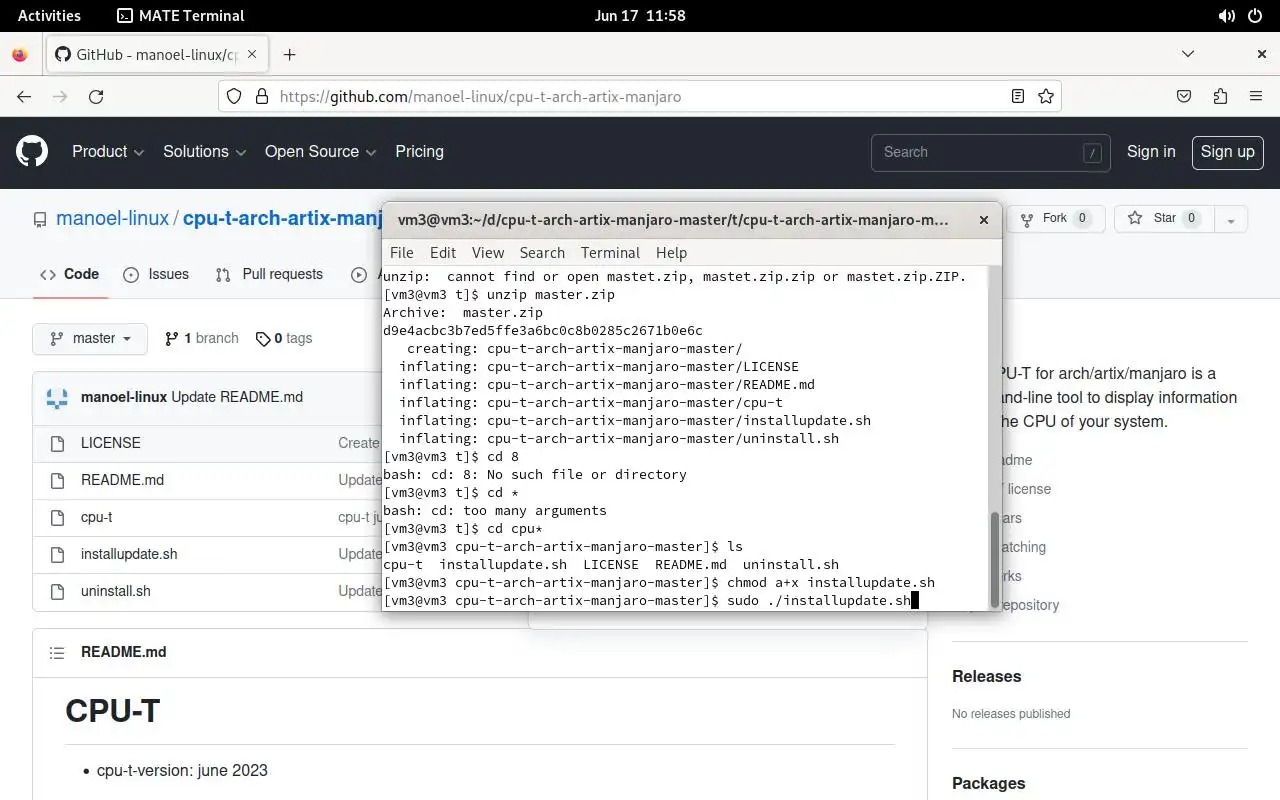Click the Pricing link
1280x800 pixels.
pos(419,152)
